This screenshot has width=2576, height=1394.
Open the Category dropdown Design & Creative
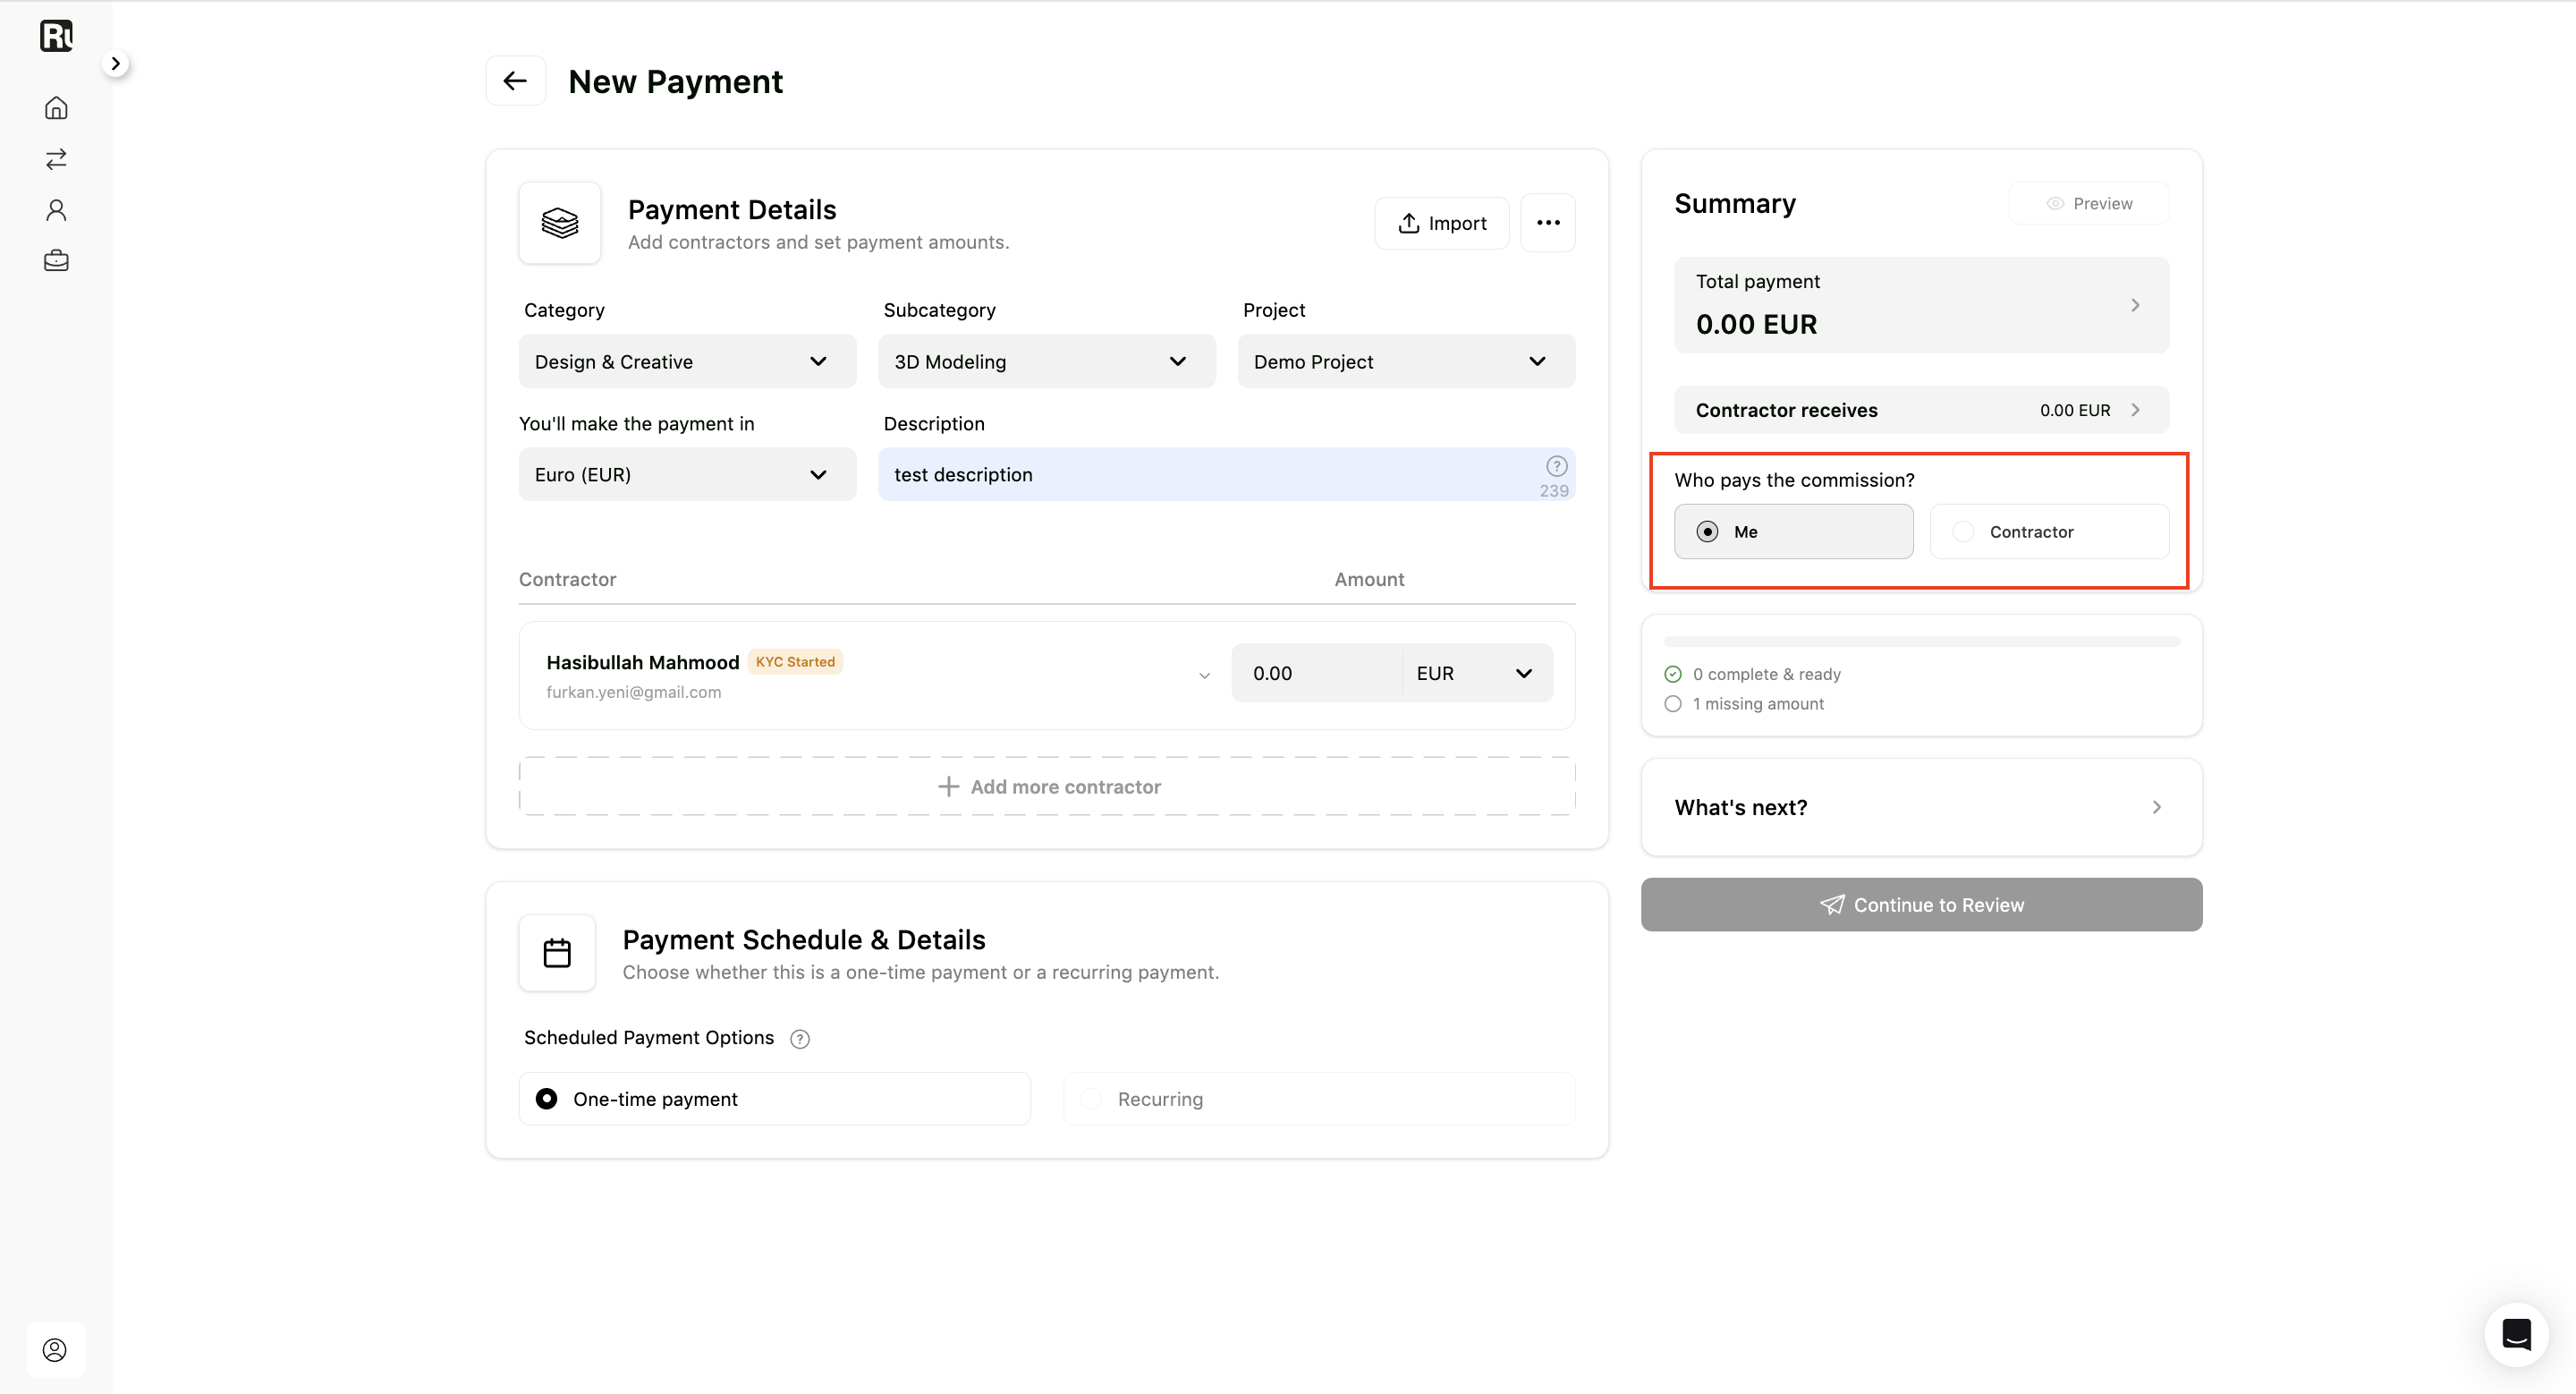[687, 362]
